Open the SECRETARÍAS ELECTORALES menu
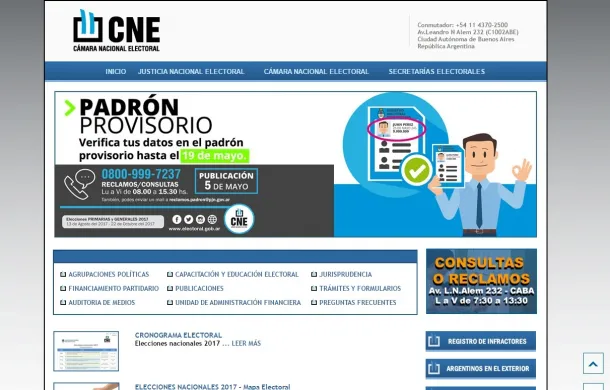This screenshot has height=390, width=610. [436, 72]
